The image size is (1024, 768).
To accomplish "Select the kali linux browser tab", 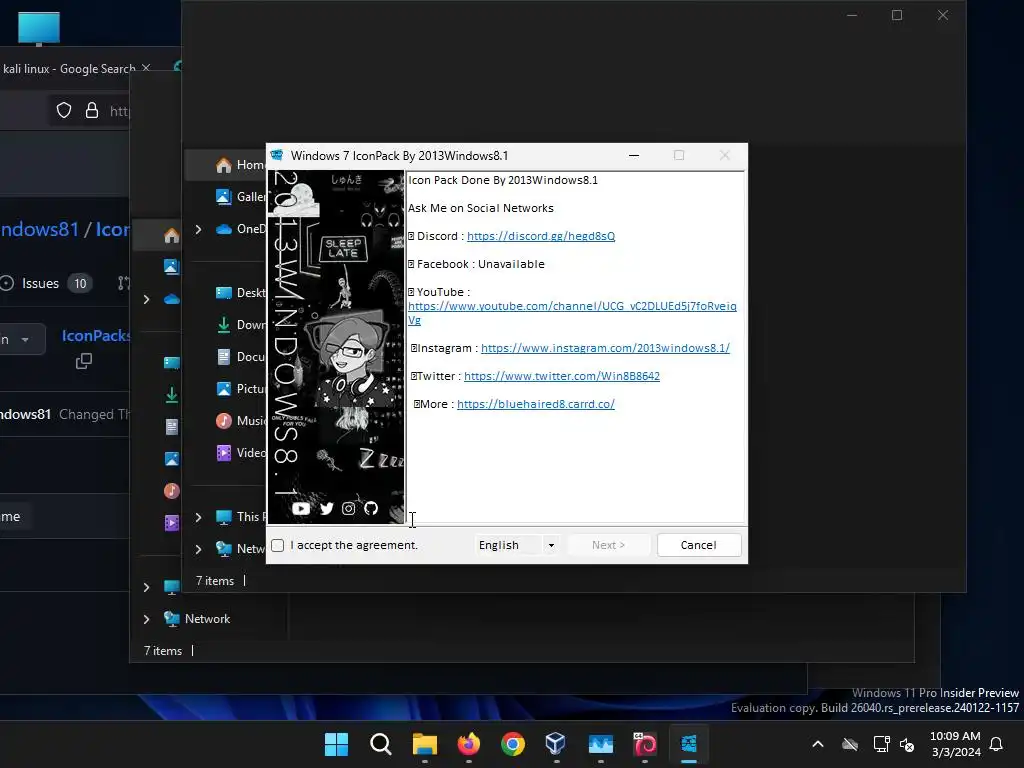I will pyautogui.click(x=69, y=69).
